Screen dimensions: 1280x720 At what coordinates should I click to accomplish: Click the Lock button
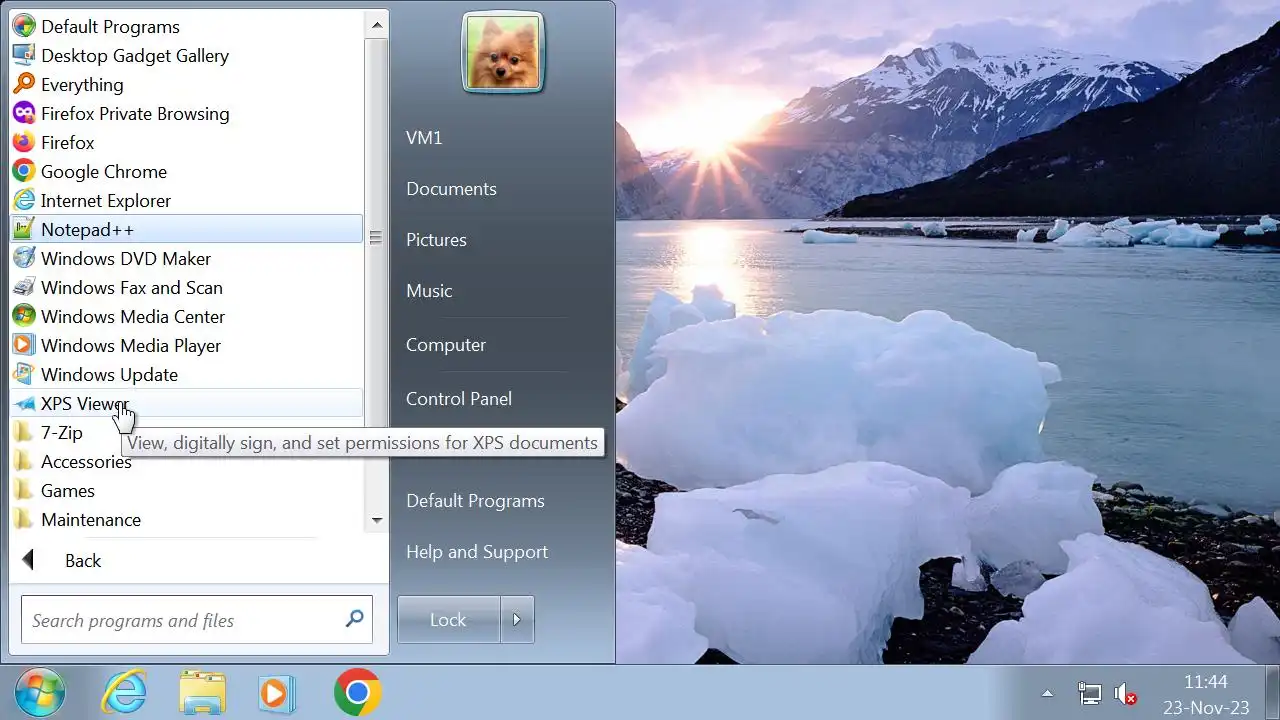pyautogui.click(x=448, y=619)
